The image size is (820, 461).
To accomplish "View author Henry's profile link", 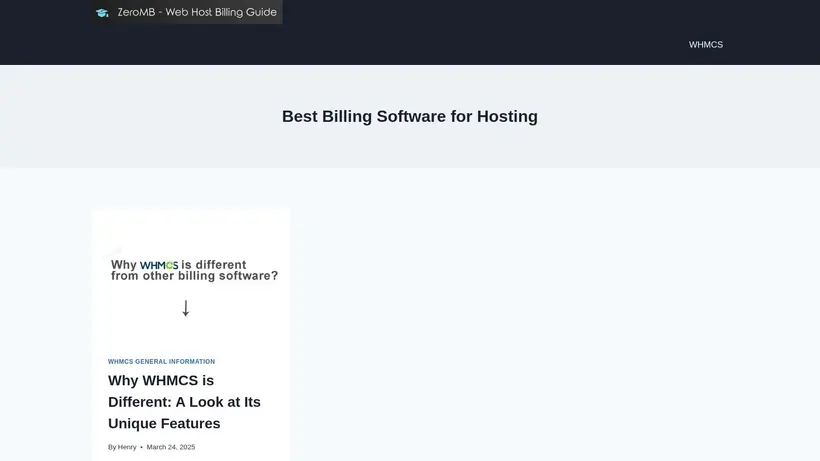I will click(127, 447).
